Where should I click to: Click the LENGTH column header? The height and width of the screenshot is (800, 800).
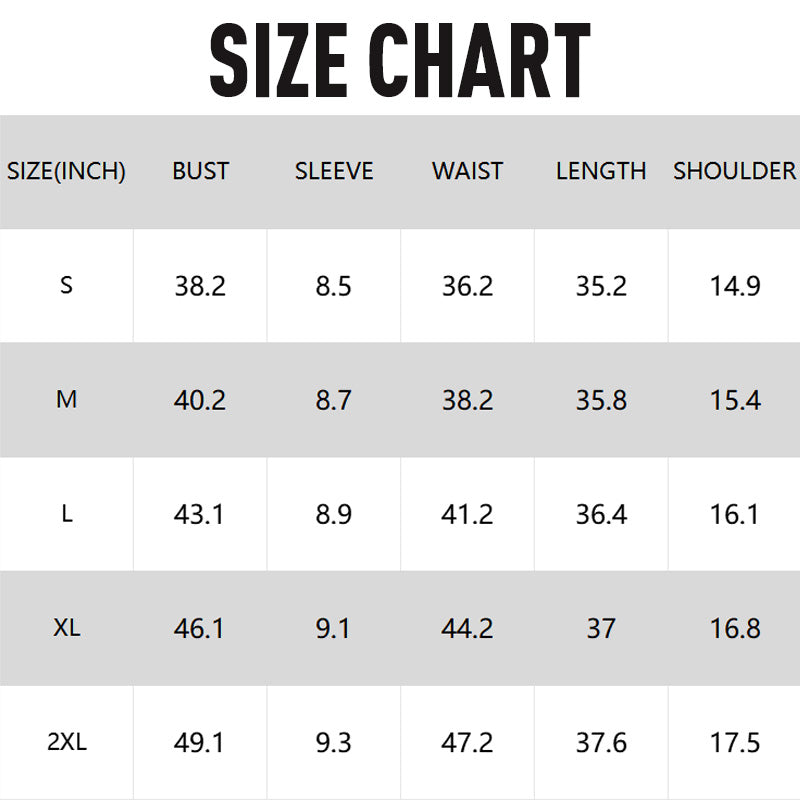click(x=601, y=171)
